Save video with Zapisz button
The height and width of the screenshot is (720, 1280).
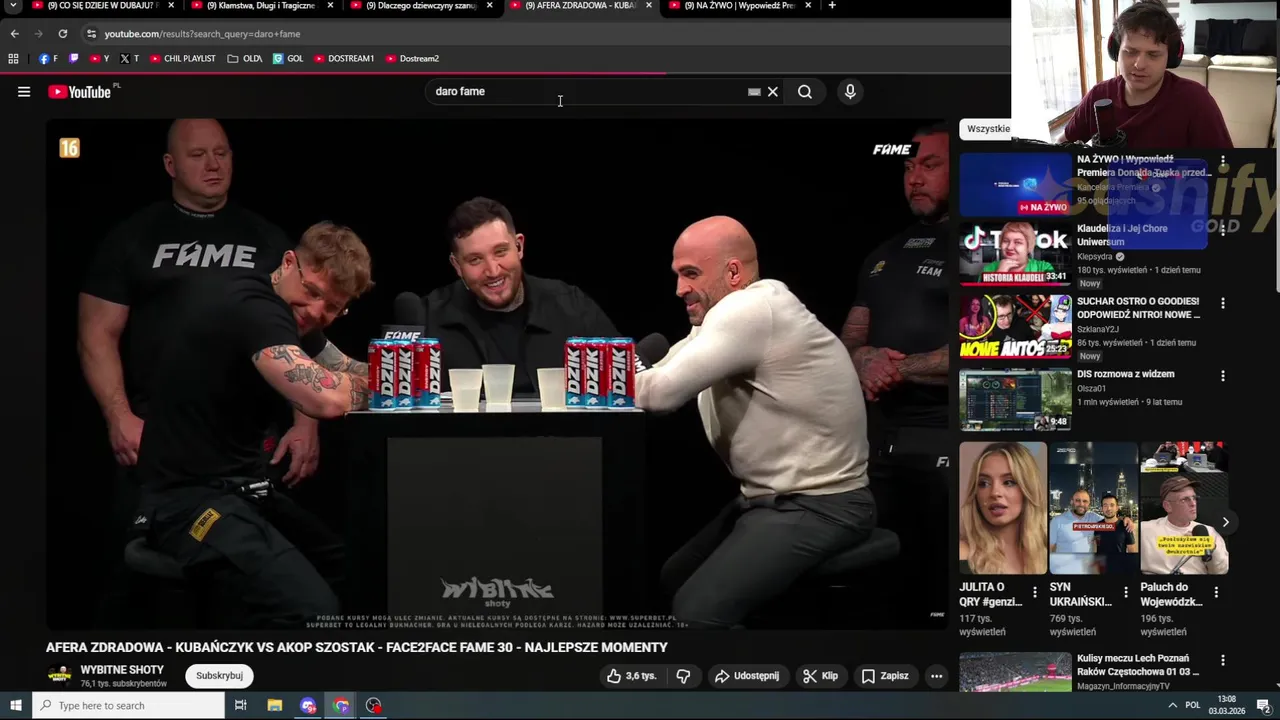tap(885, 676)
